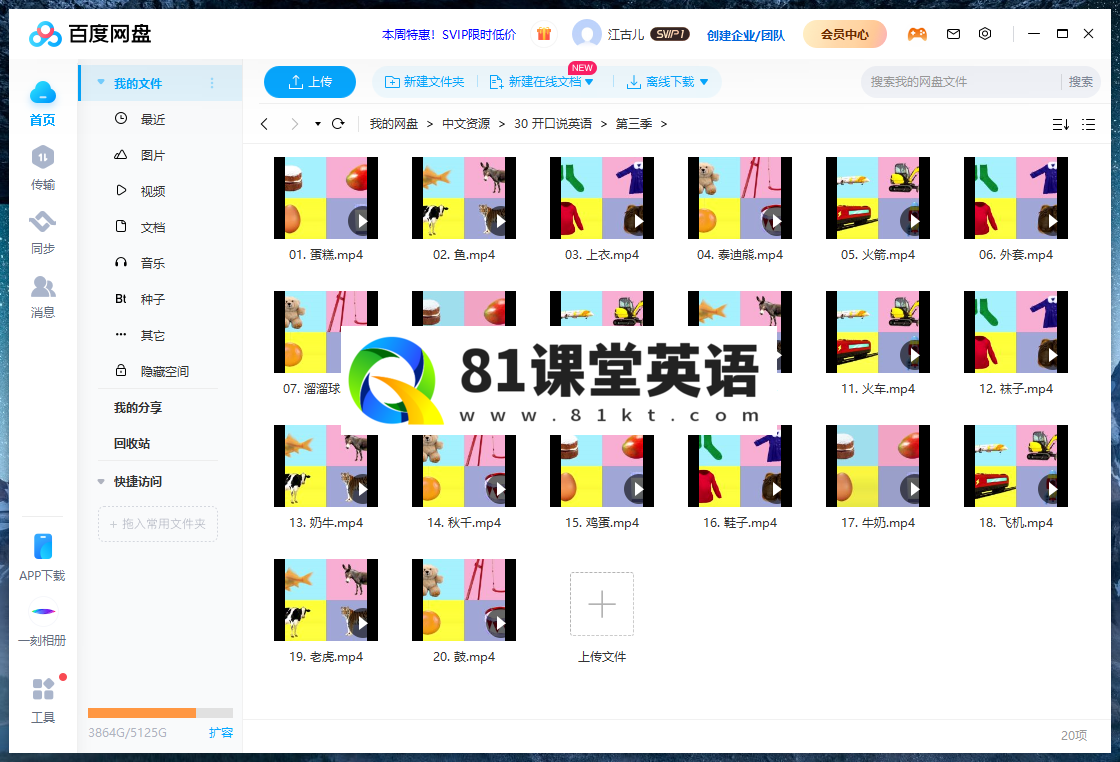Open 会员中心 member center

click(x=845, y=34)
